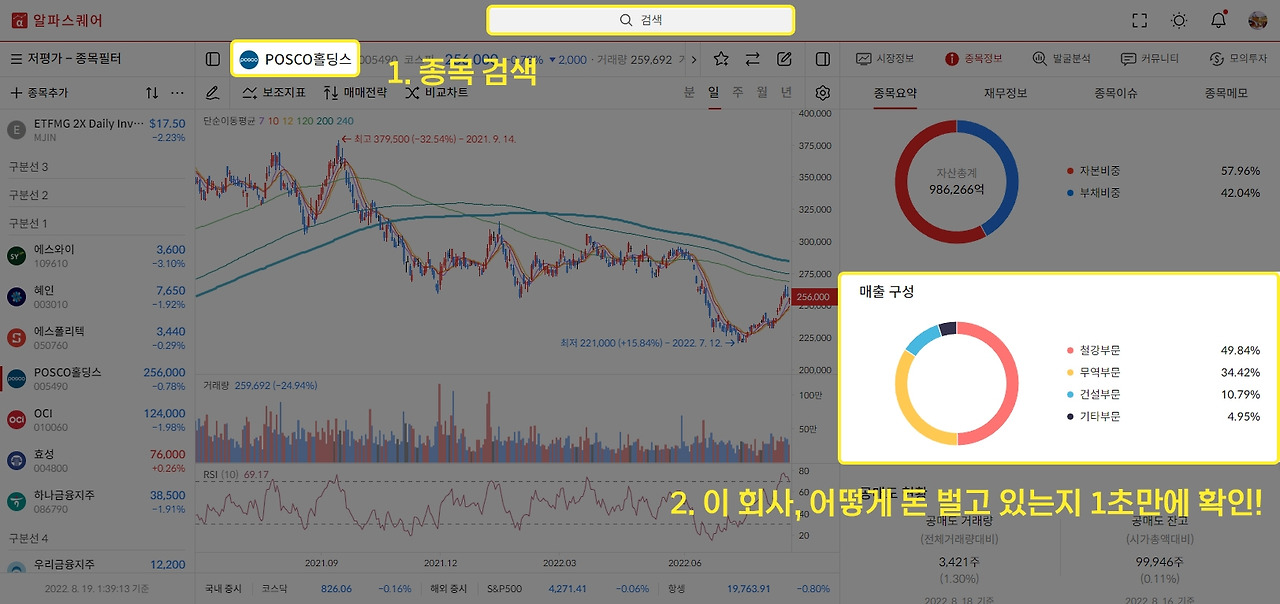The width and height of the screenshot is (1280, 604).
Task: Toggle light theme with the sun icon
Action: click(1179, 20)
